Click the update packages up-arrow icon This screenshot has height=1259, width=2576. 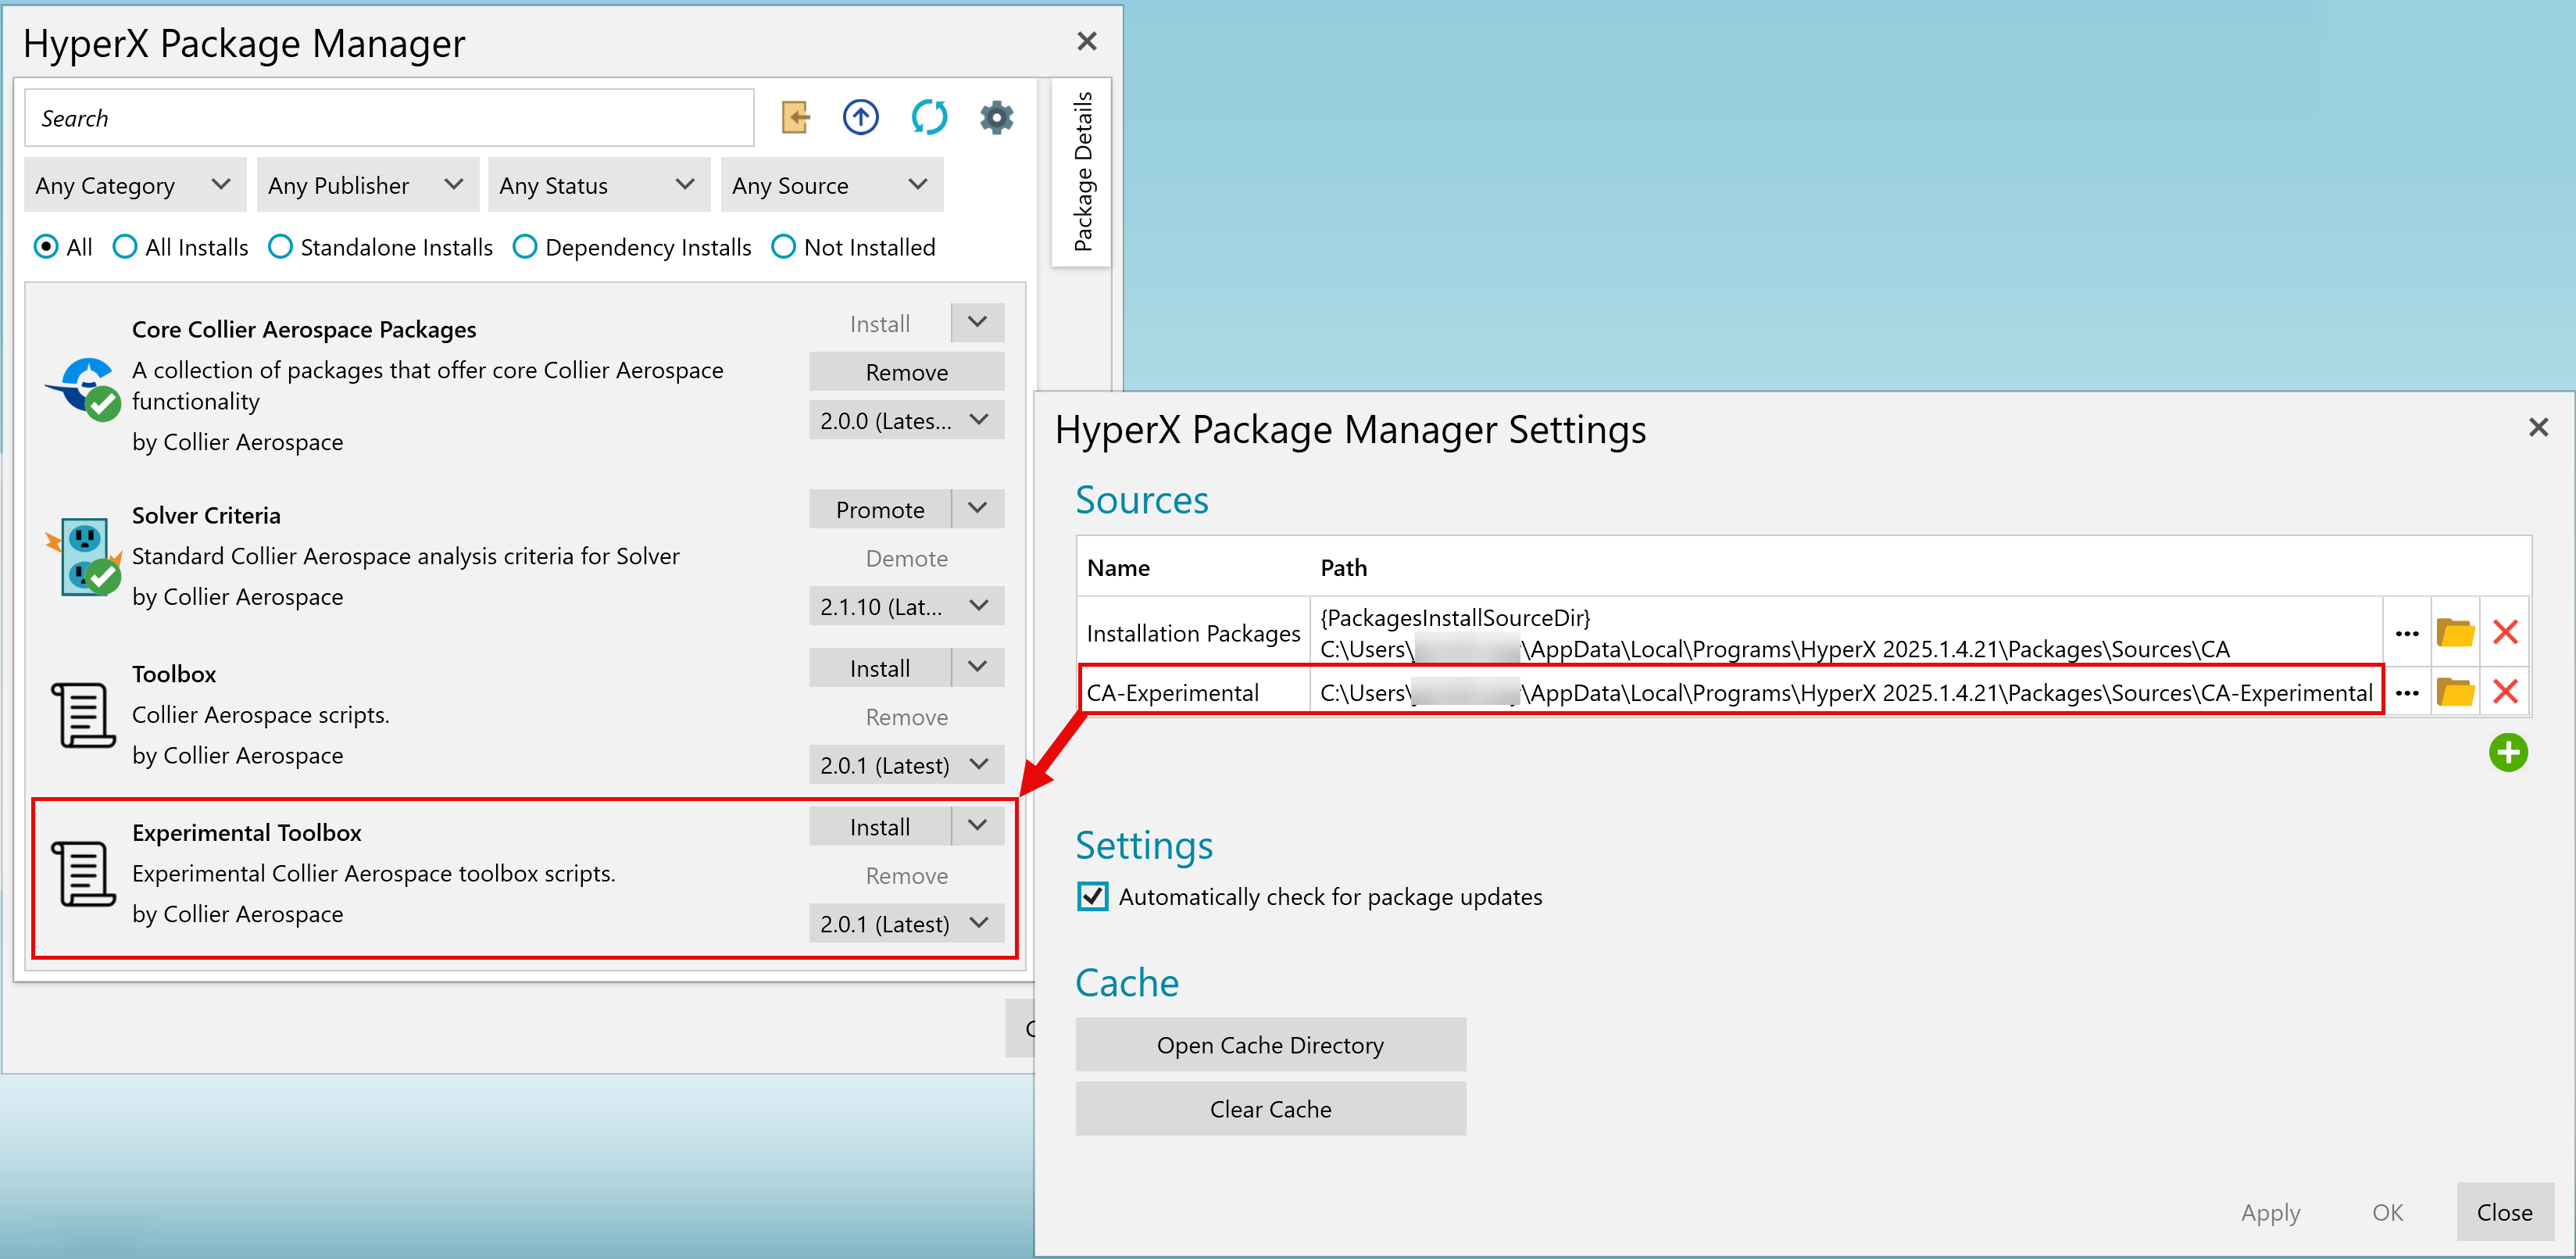(x=861, y=118)
